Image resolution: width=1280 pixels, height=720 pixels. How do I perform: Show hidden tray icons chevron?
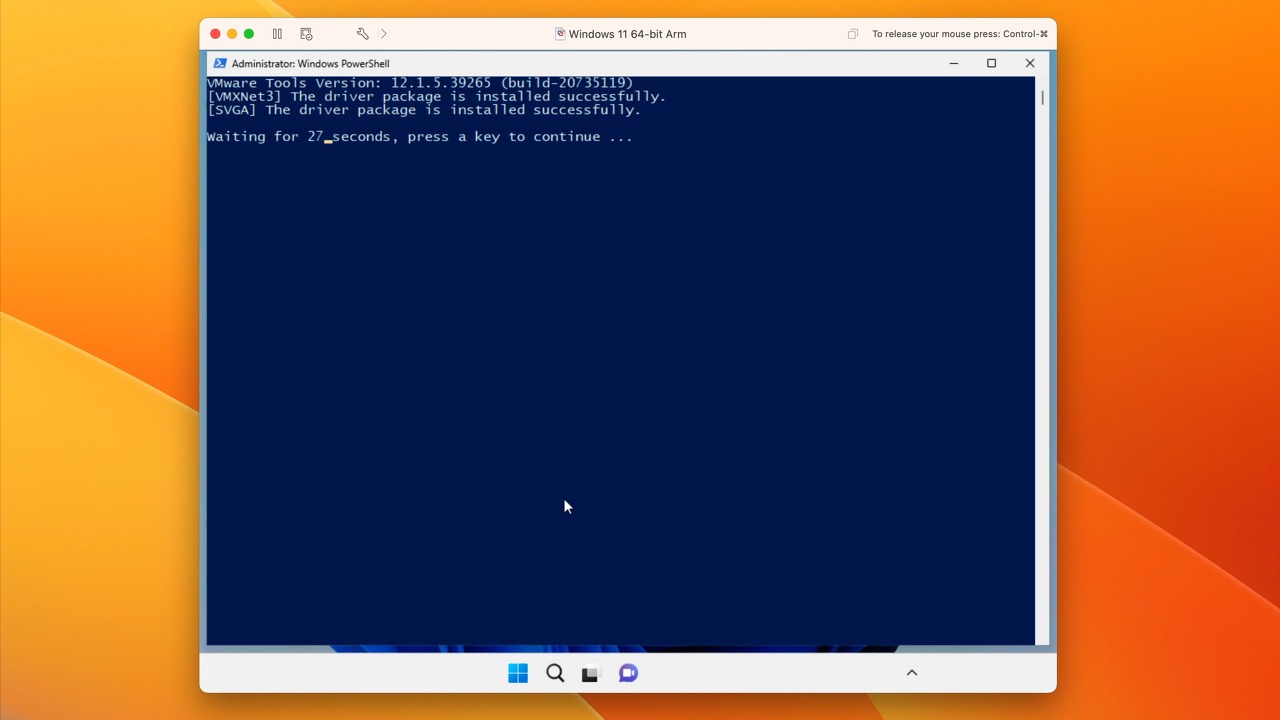point(912,673)
